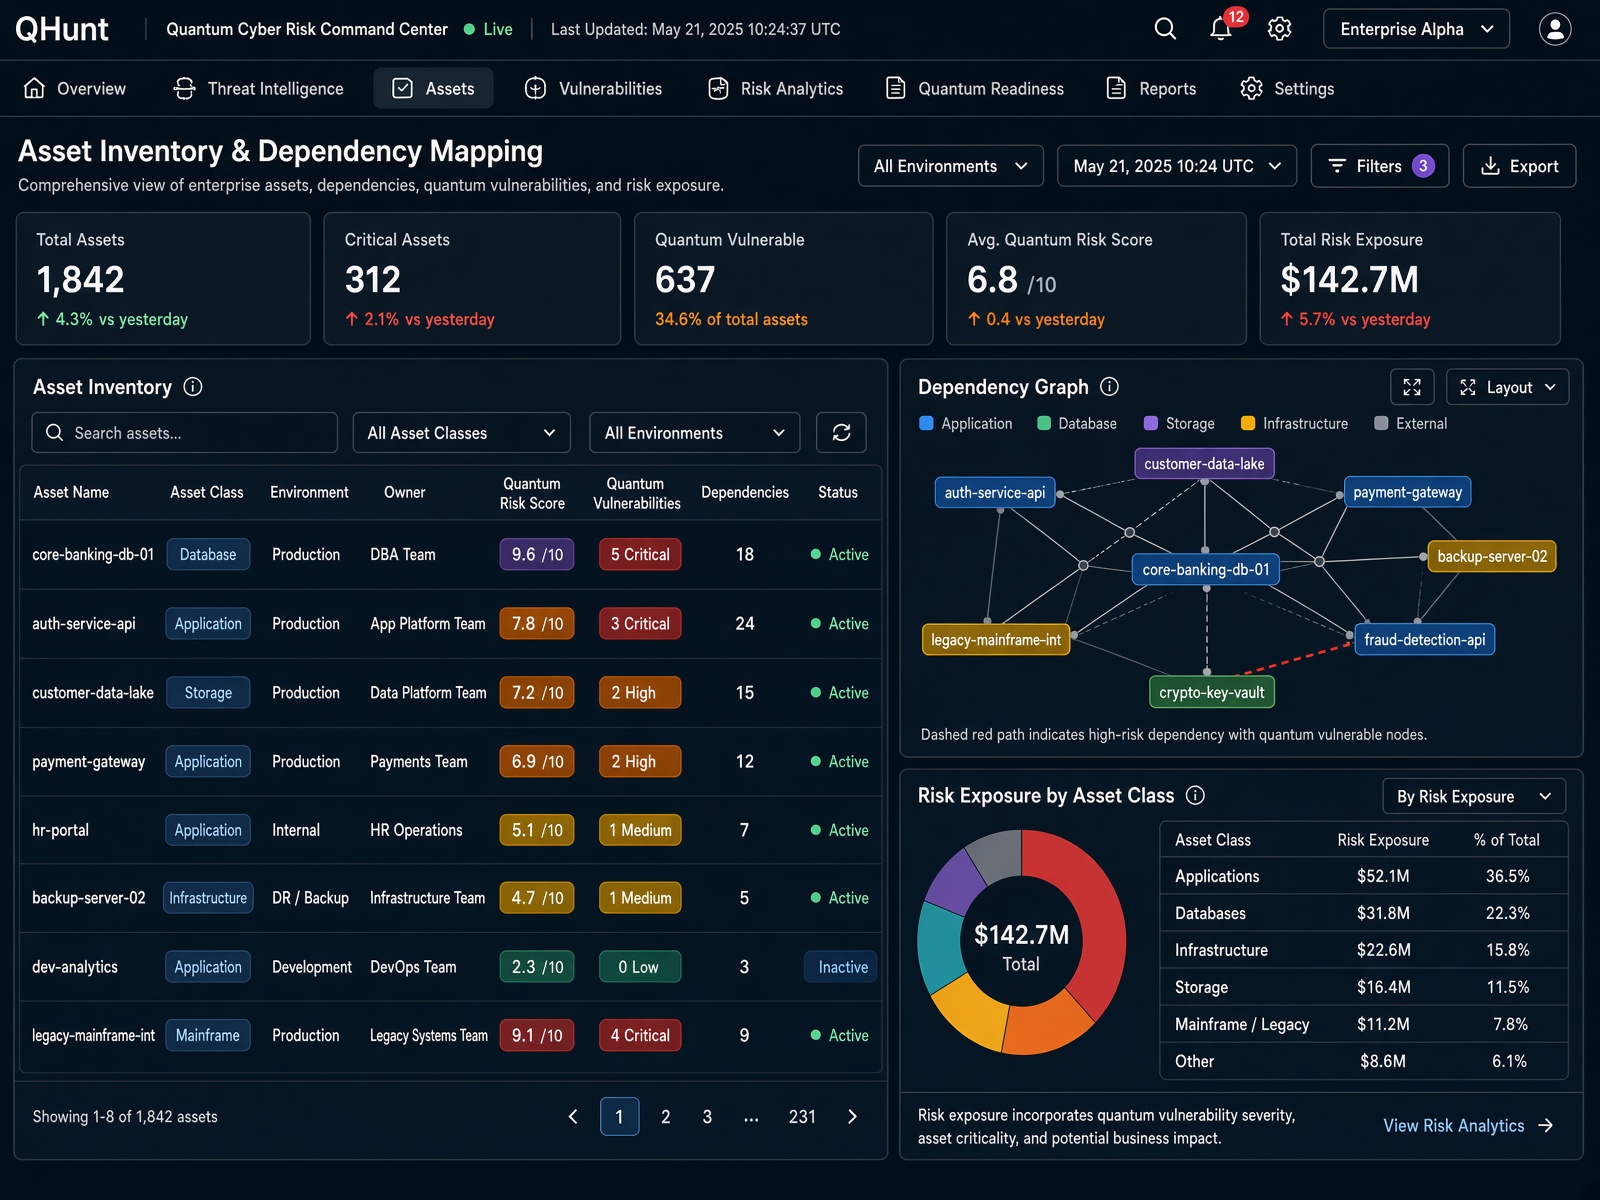
Task: Toggle the Infrastructure legend item
Action: pos(1294,424)
